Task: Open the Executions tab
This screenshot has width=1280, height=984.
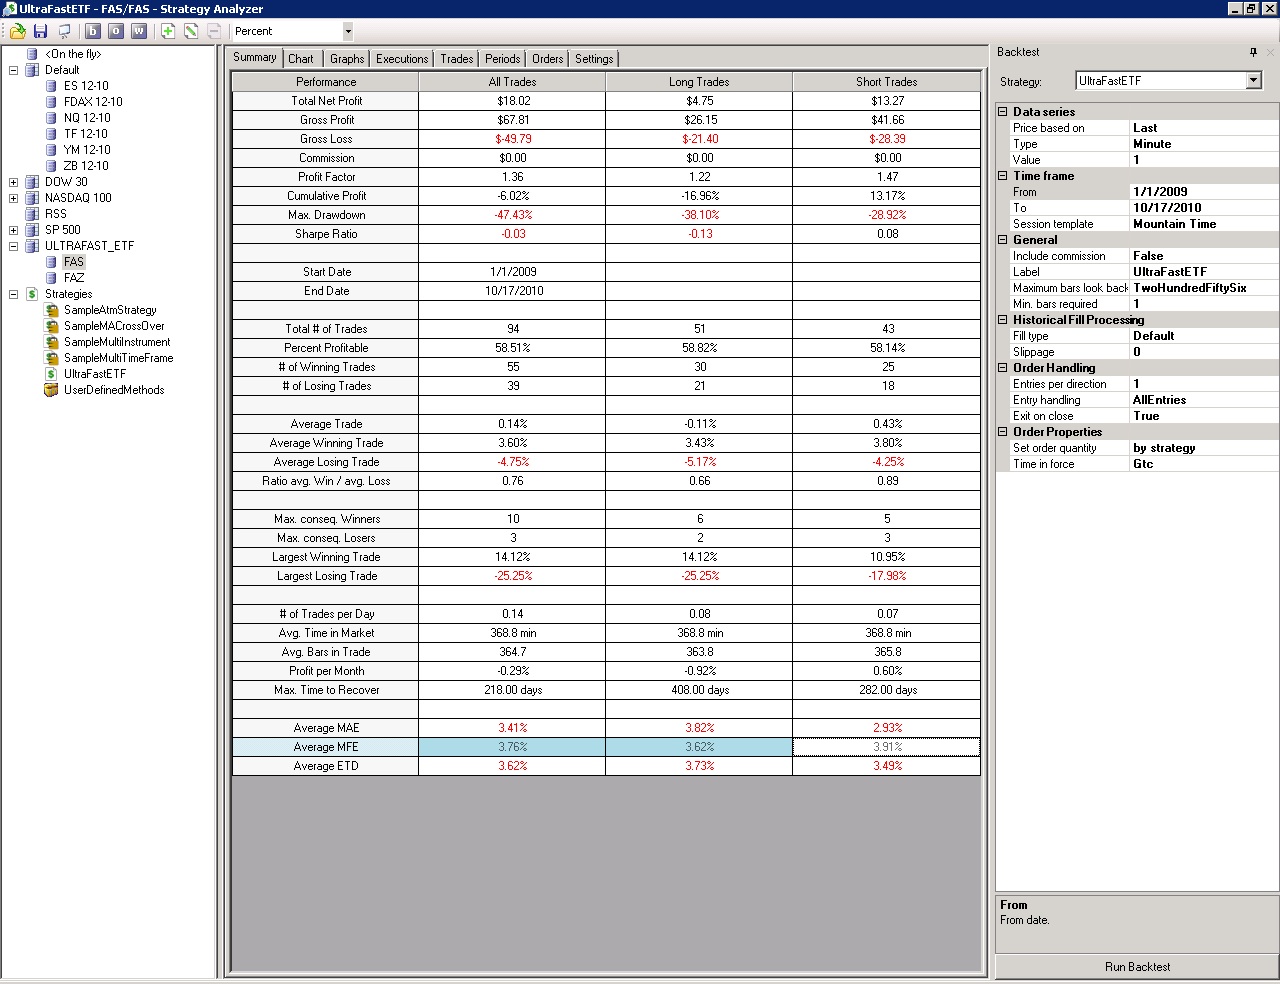Action: point(402,59)
